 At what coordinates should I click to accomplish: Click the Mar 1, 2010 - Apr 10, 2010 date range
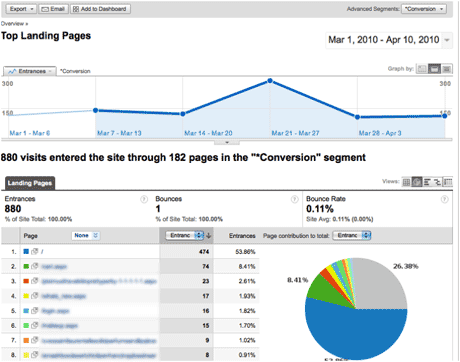coord(384,40)
